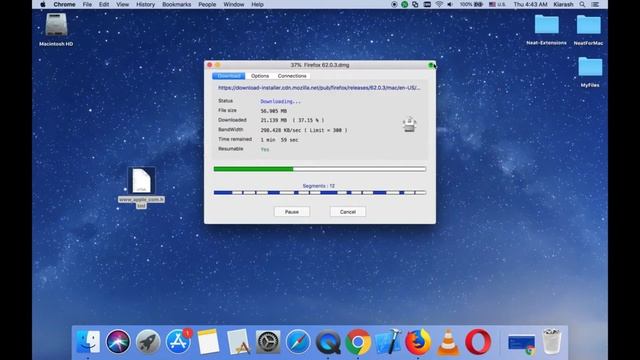Open the Edit menu

[x=104, y=4]
